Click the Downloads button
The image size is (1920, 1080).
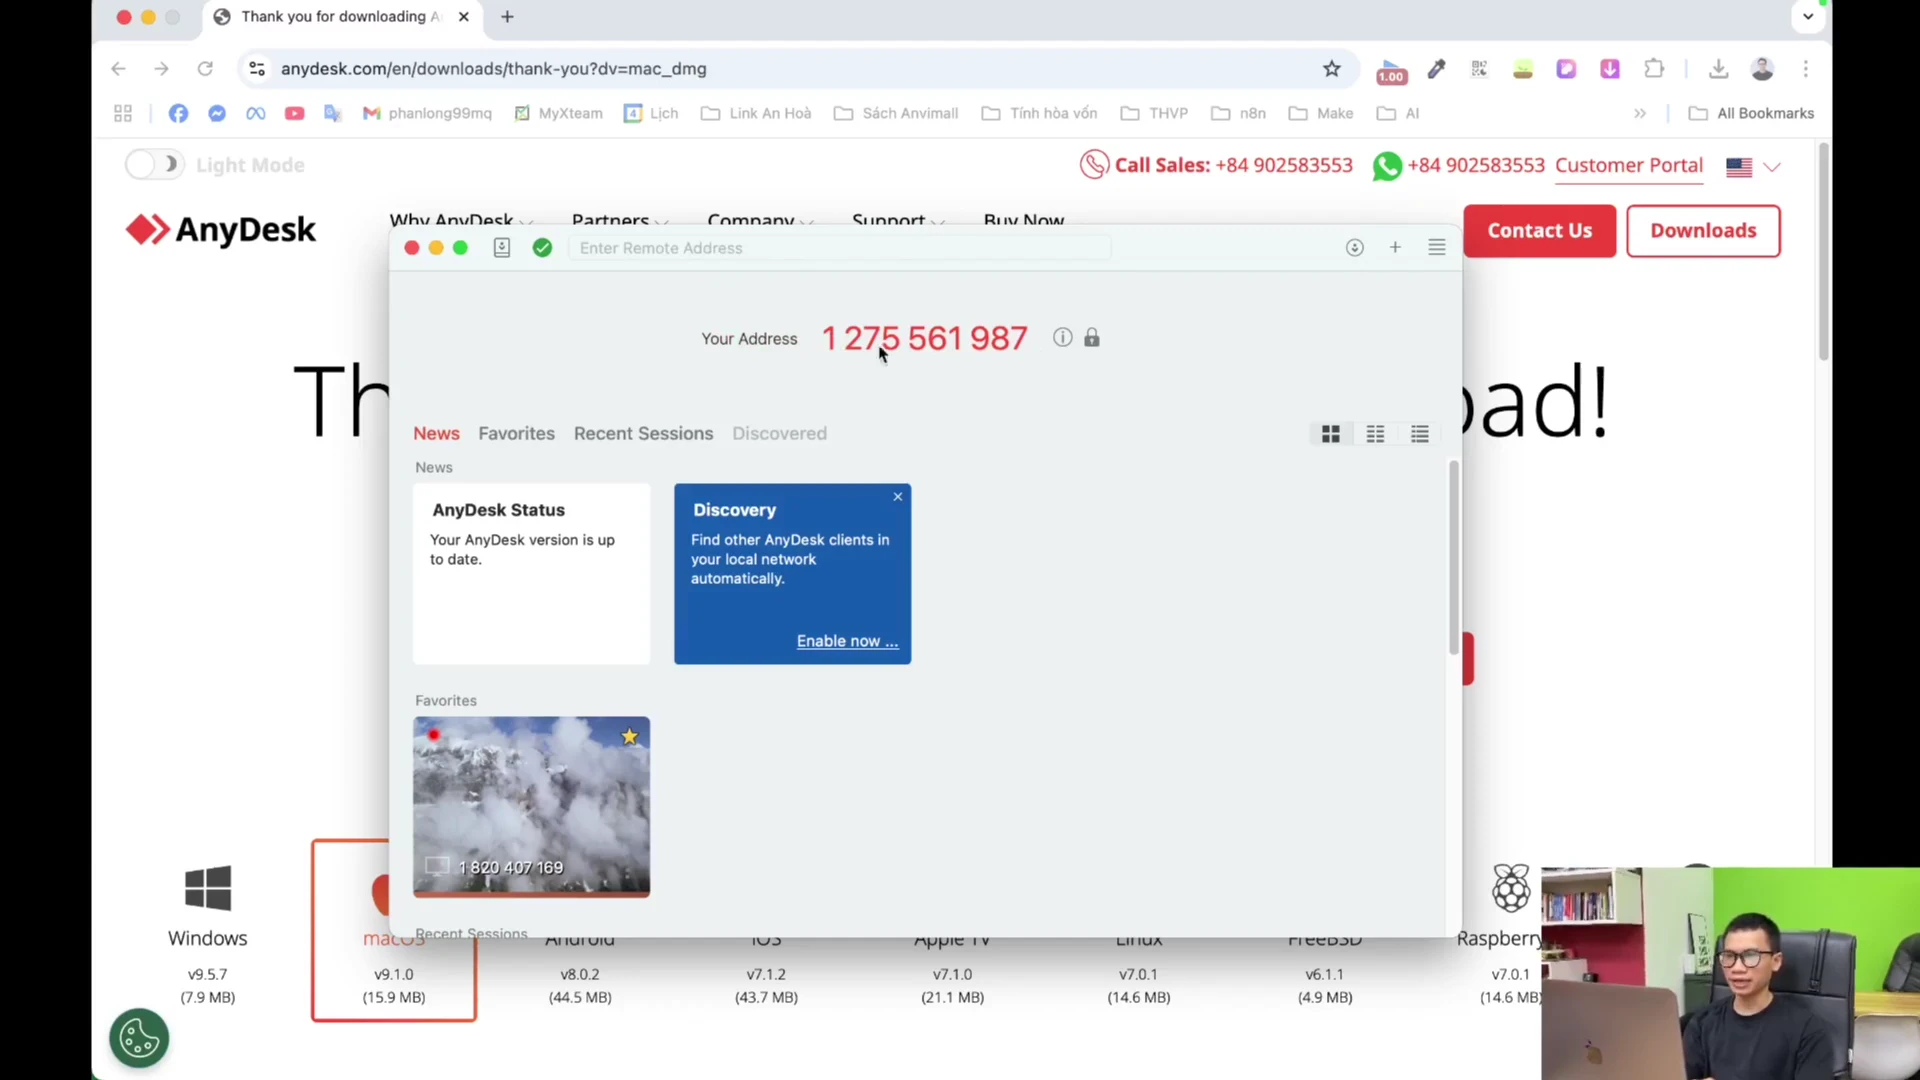[x=1703, y=231]
